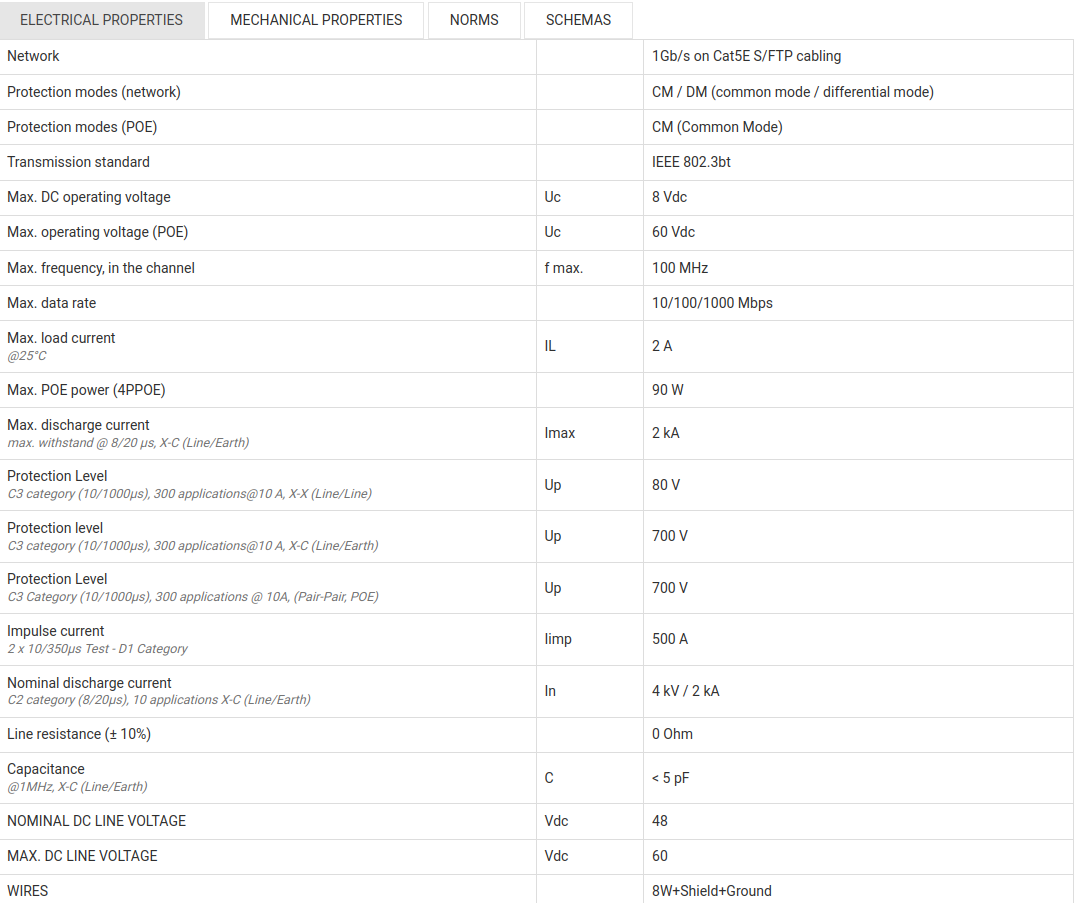Click the Imax symbol cell
This screenshot has height=903, width=1080.
(x=560, y=433)
